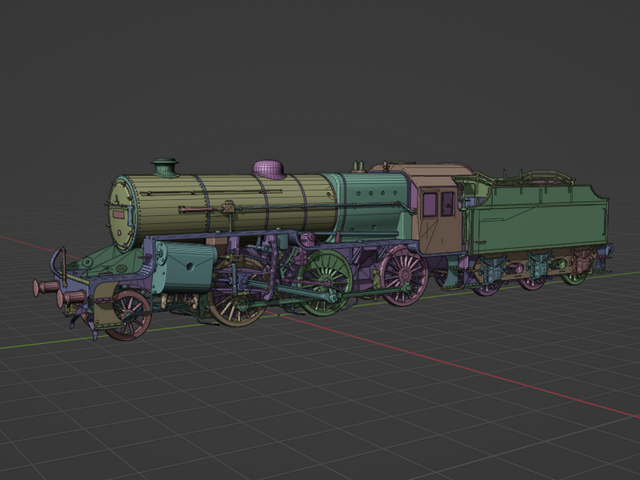Click the circular smokebox door at the front
Screen dimensions: 640x480
coord(123,213)
